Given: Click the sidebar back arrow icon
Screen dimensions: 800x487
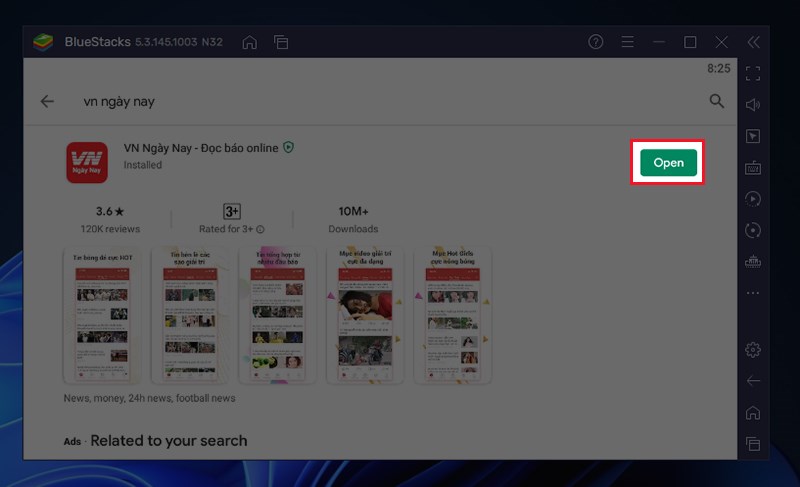Looking at the screenshot, I should [753, 381].
